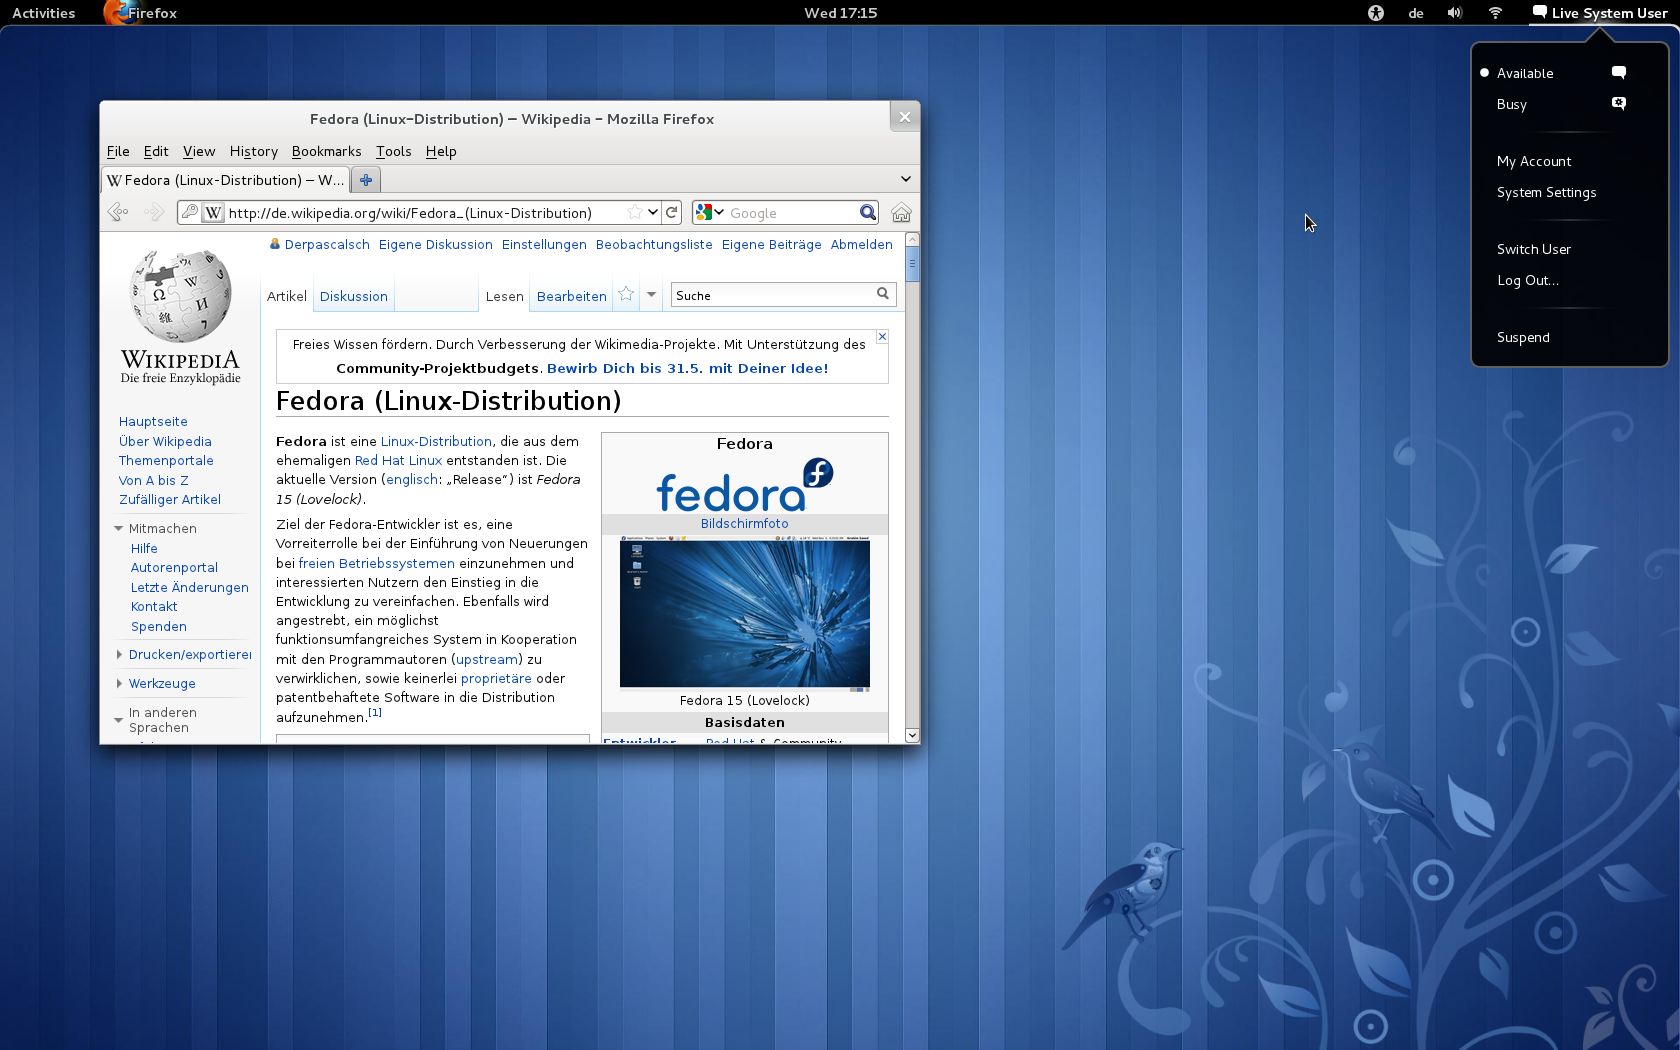The height and width of the screenshot is (1050, 1680).
Task: Bookmark the page via the star icon
Action: [637, 212]
